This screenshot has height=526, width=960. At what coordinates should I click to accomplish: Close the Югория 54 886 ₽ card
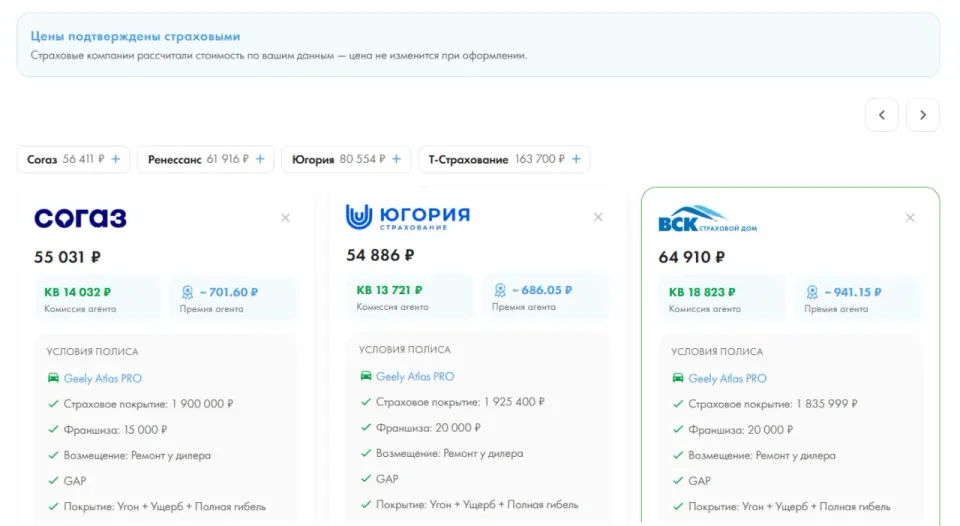(x=598, y=217)
